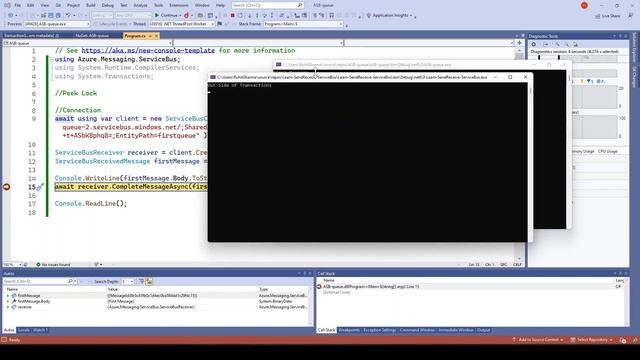Click the Live Share button

(608, 16)
